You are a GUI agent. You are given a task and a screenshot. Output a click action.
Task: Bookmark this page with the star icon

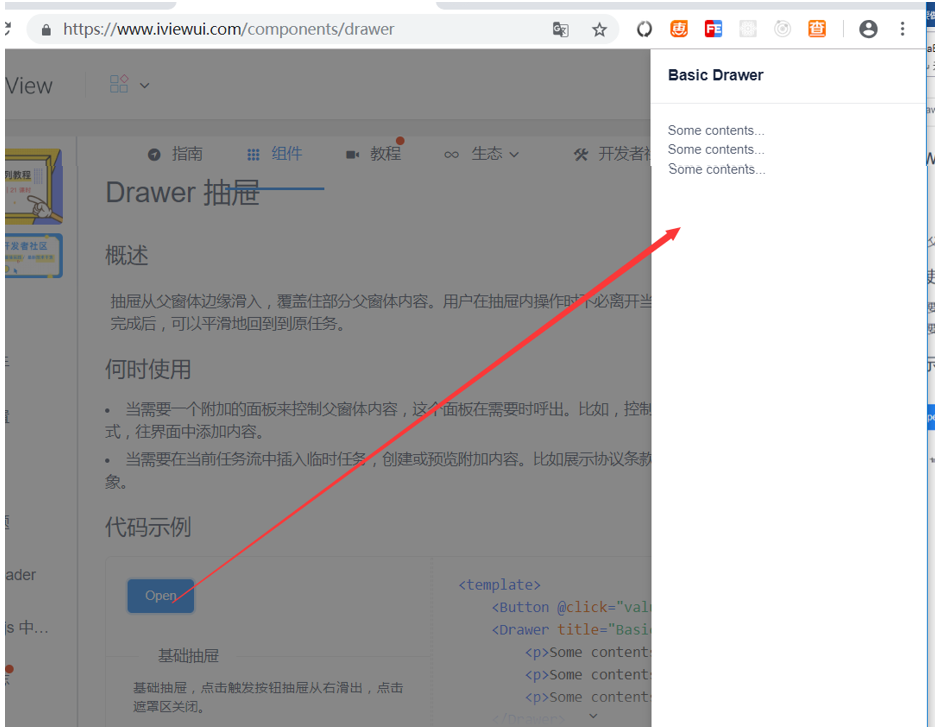[x=599, y=29]
